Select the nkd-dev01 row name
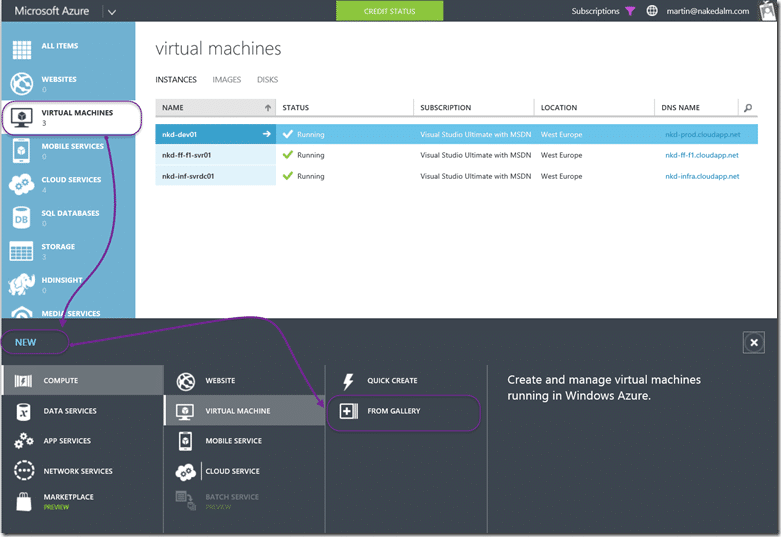Viewport: 781px width, 537px height. click(179, 134)
